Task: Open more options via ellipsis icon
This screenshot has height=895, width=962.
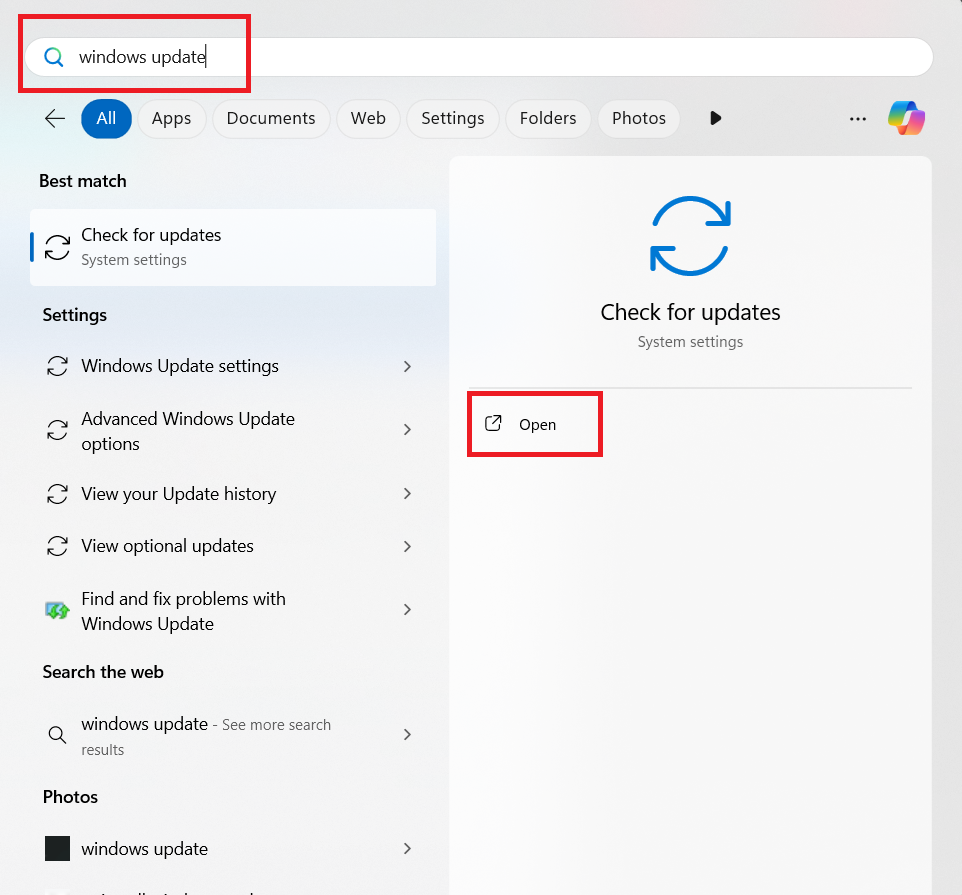Action: pyautogui.click(x=857, y=118)
